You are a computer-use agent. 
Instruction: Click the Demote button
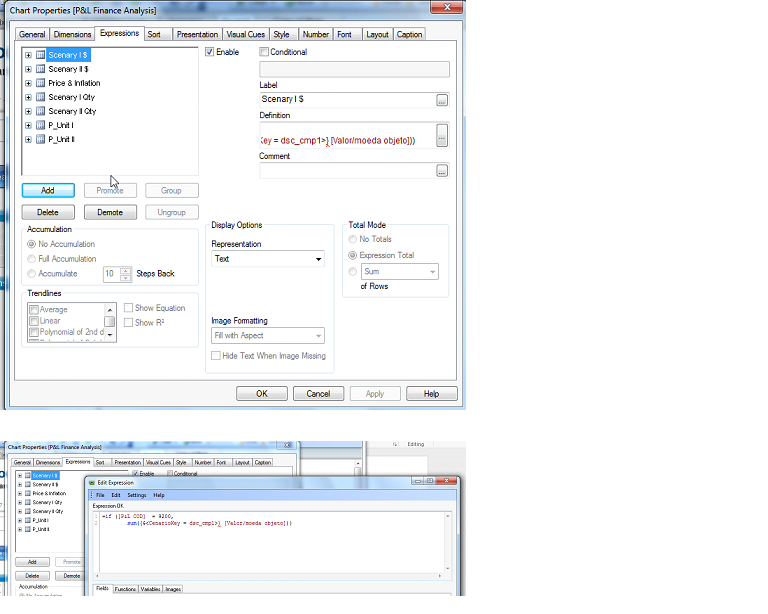110,212
